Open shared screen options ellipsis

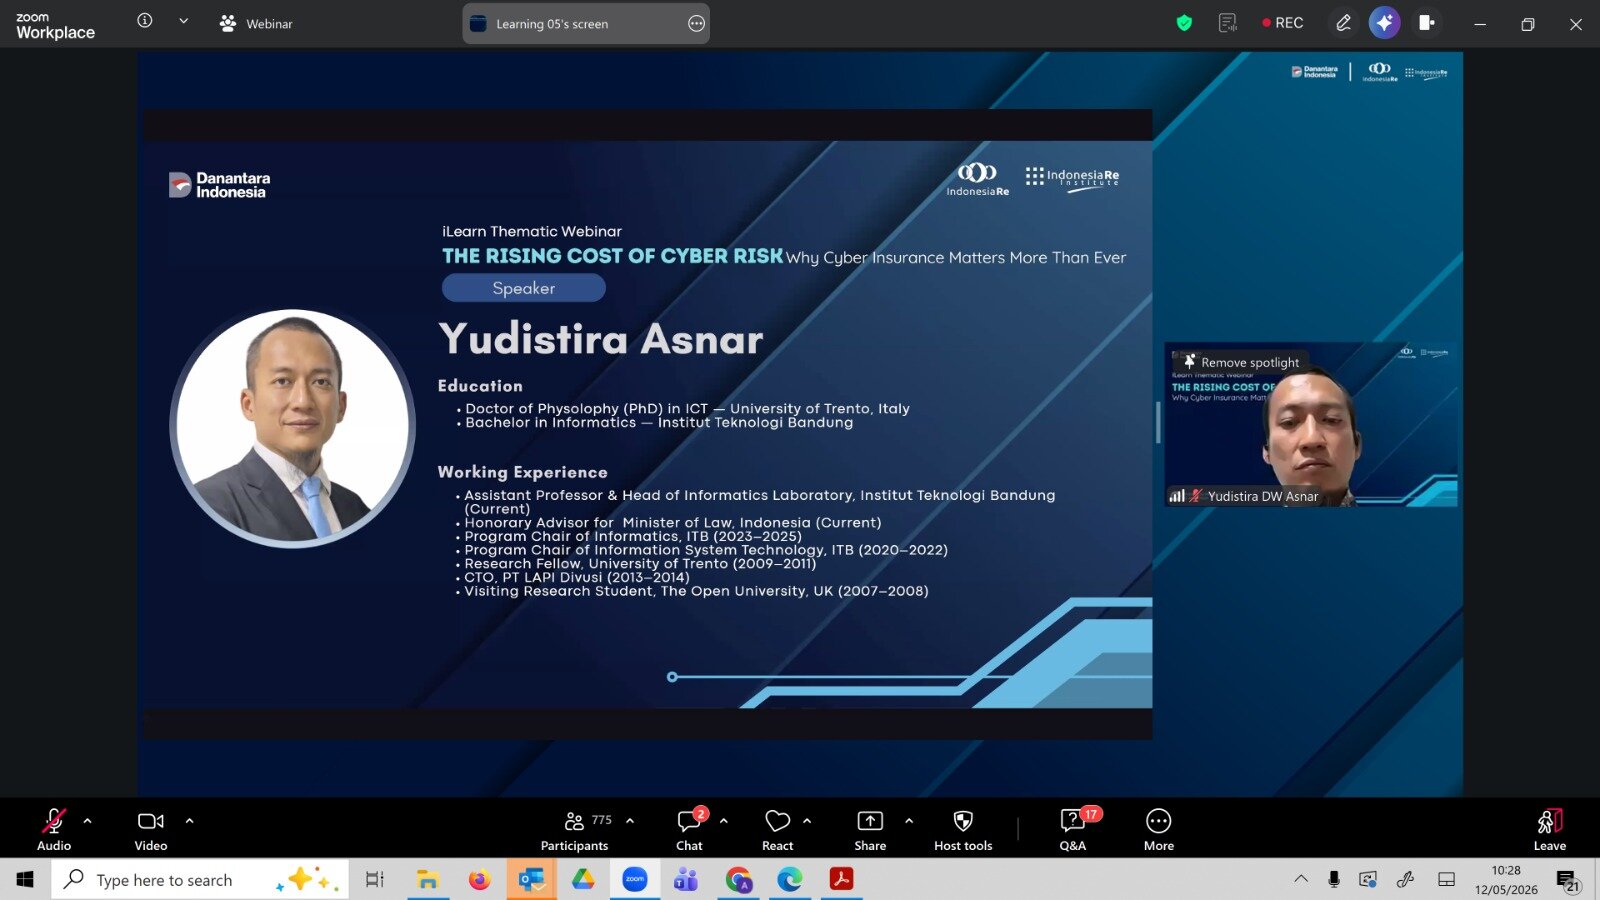click(697, 24)
